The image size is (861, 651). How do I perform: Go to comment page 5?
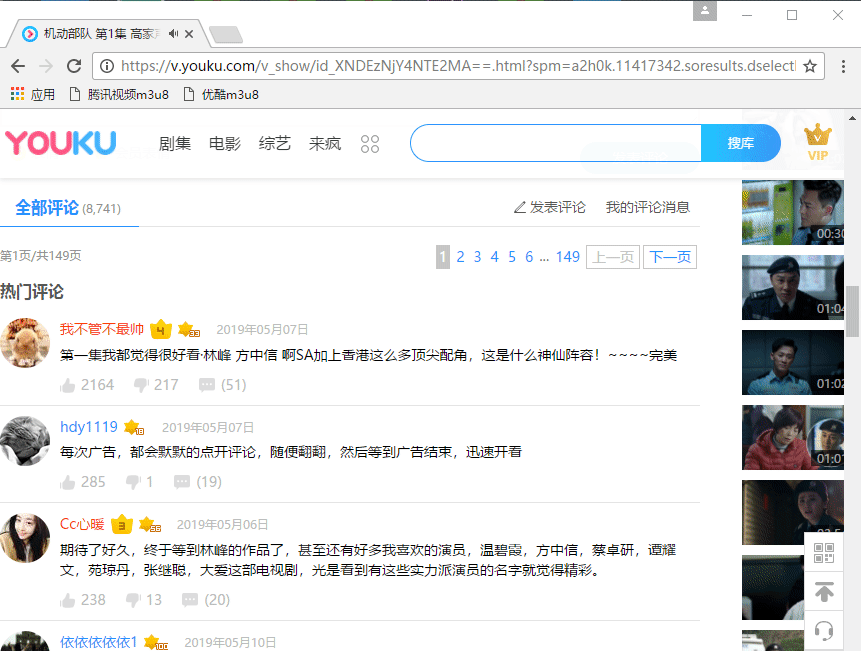(512, 257)
